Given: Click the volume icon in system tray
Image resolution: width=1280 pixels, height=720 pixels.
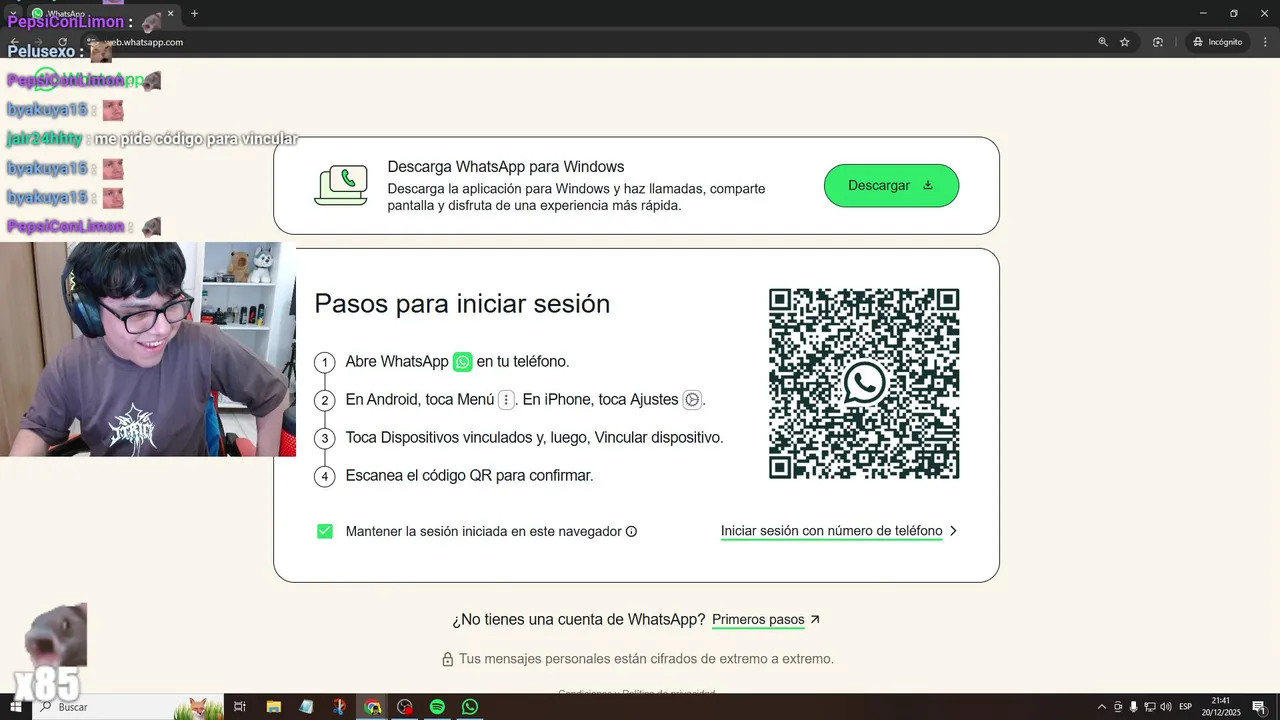Looking at the screenshot, I should 1166,707.
